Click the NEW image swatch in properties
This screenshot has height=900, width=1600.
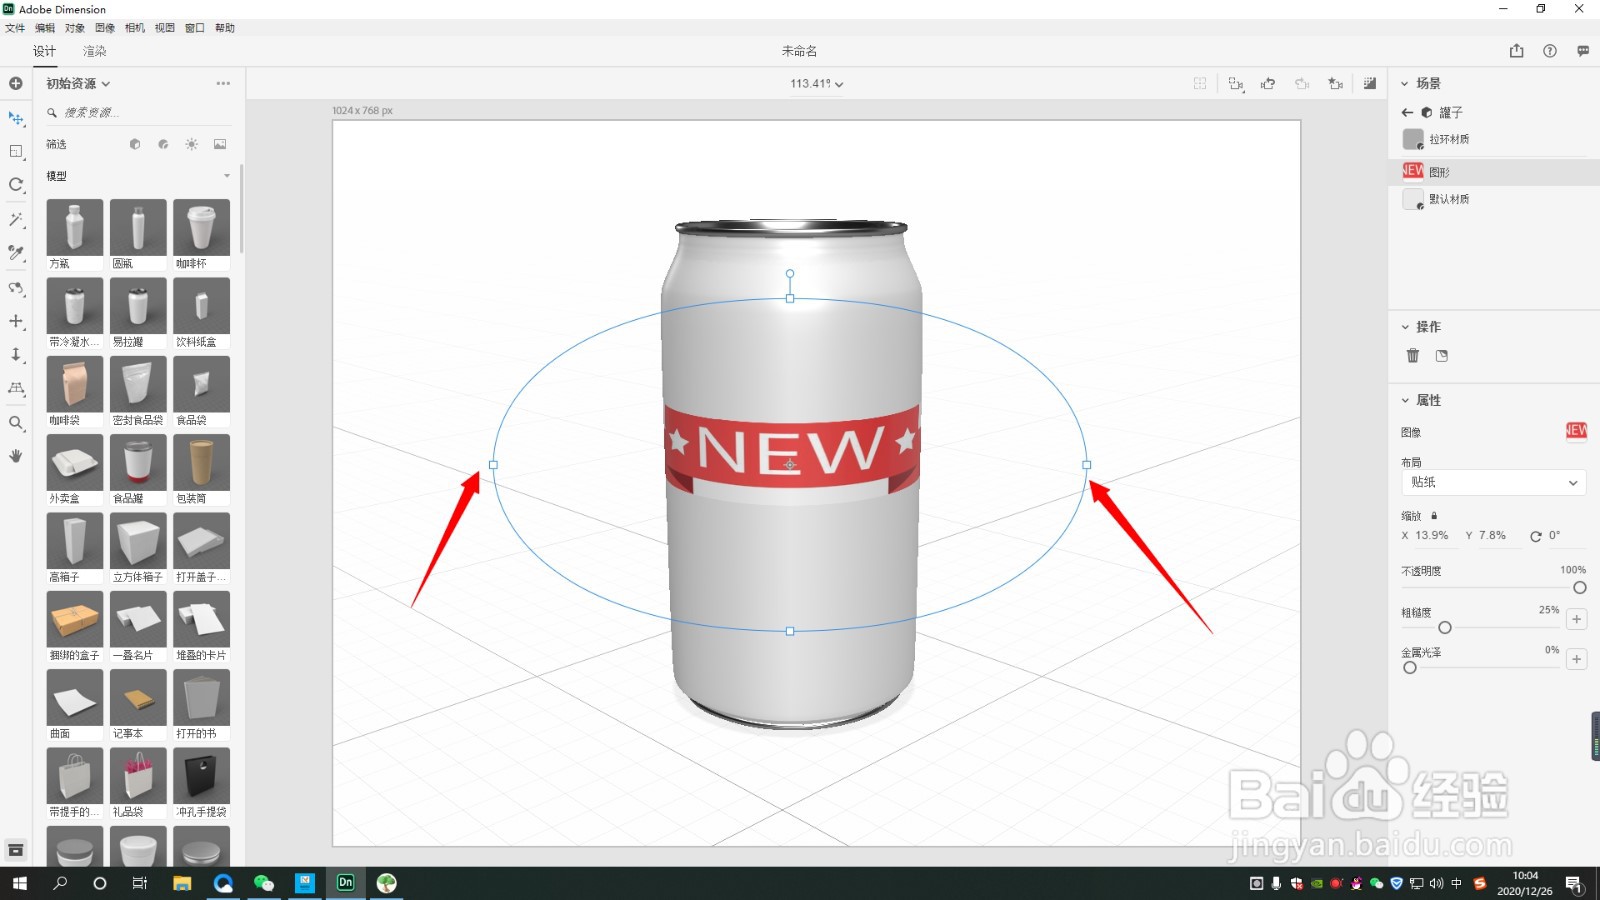coord(1576,431)
